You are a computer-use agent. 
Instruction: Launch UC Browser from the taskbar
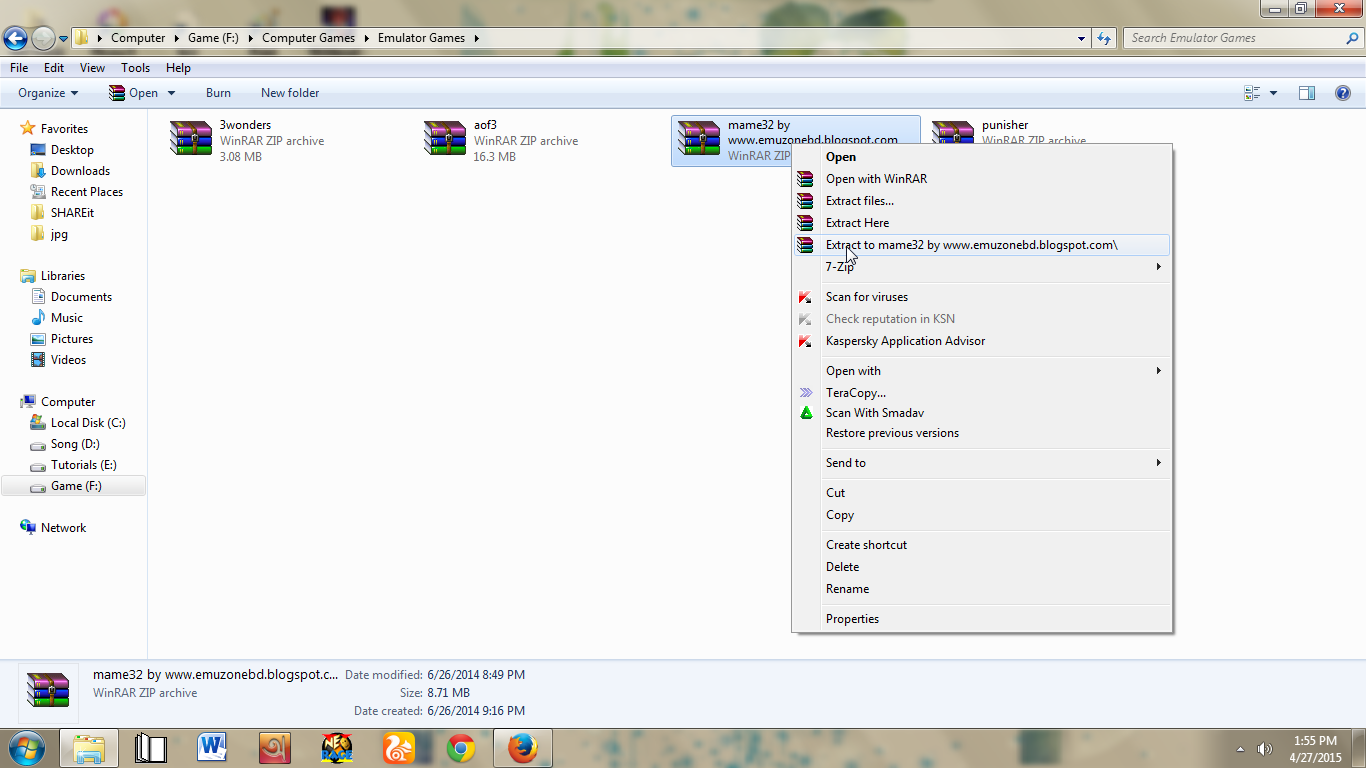[x=399, y=748]
